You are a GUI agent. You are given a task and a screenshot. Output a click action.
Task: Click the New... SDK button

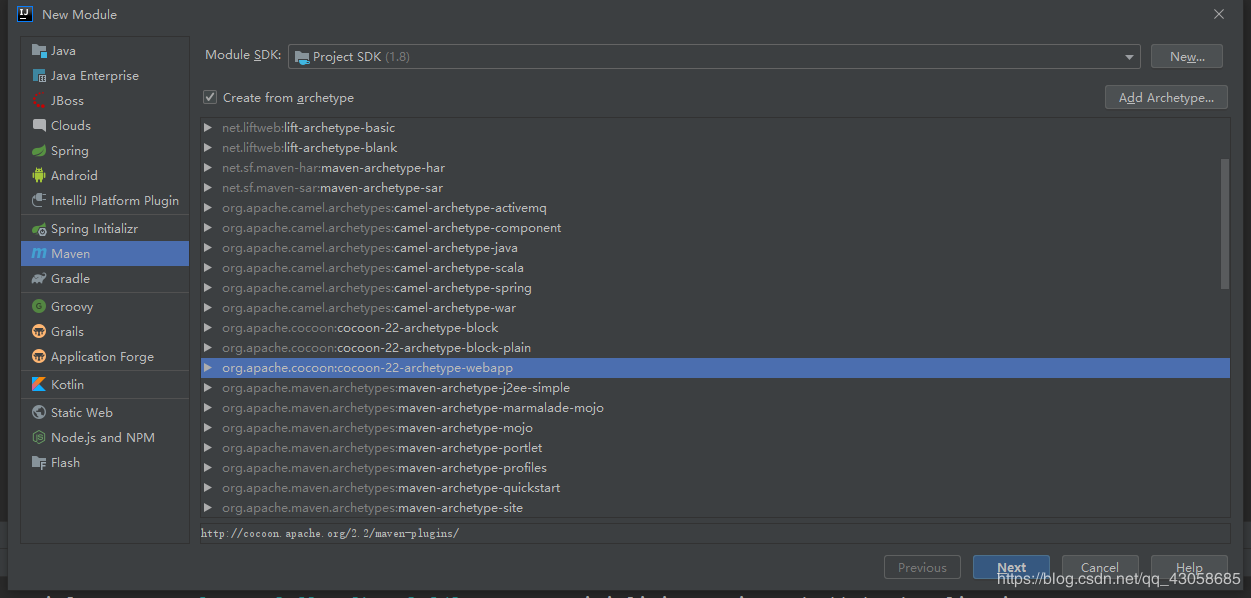tap(1187, 57)
